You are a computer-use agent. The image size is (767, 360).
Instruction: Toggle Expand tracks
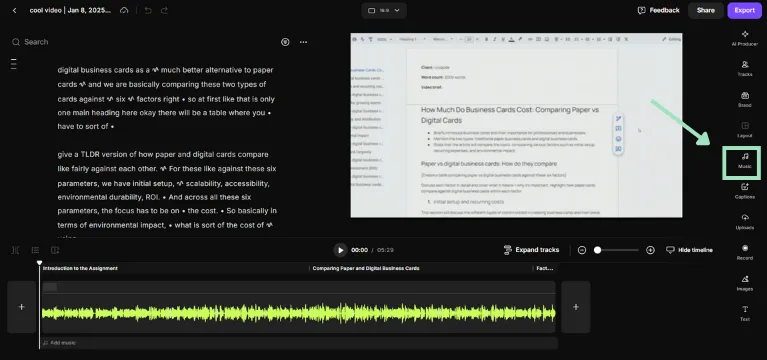coord(531,250)
